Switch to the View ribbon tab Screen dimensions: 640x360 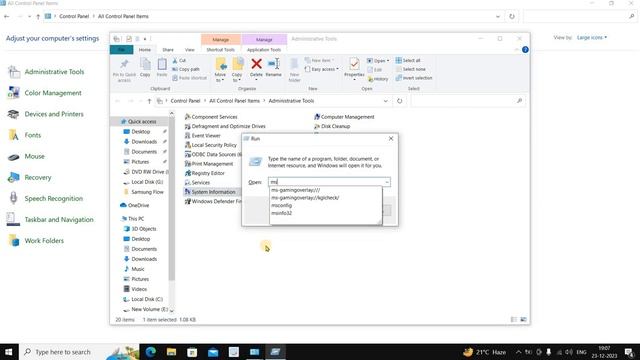(x=190, y=50)
